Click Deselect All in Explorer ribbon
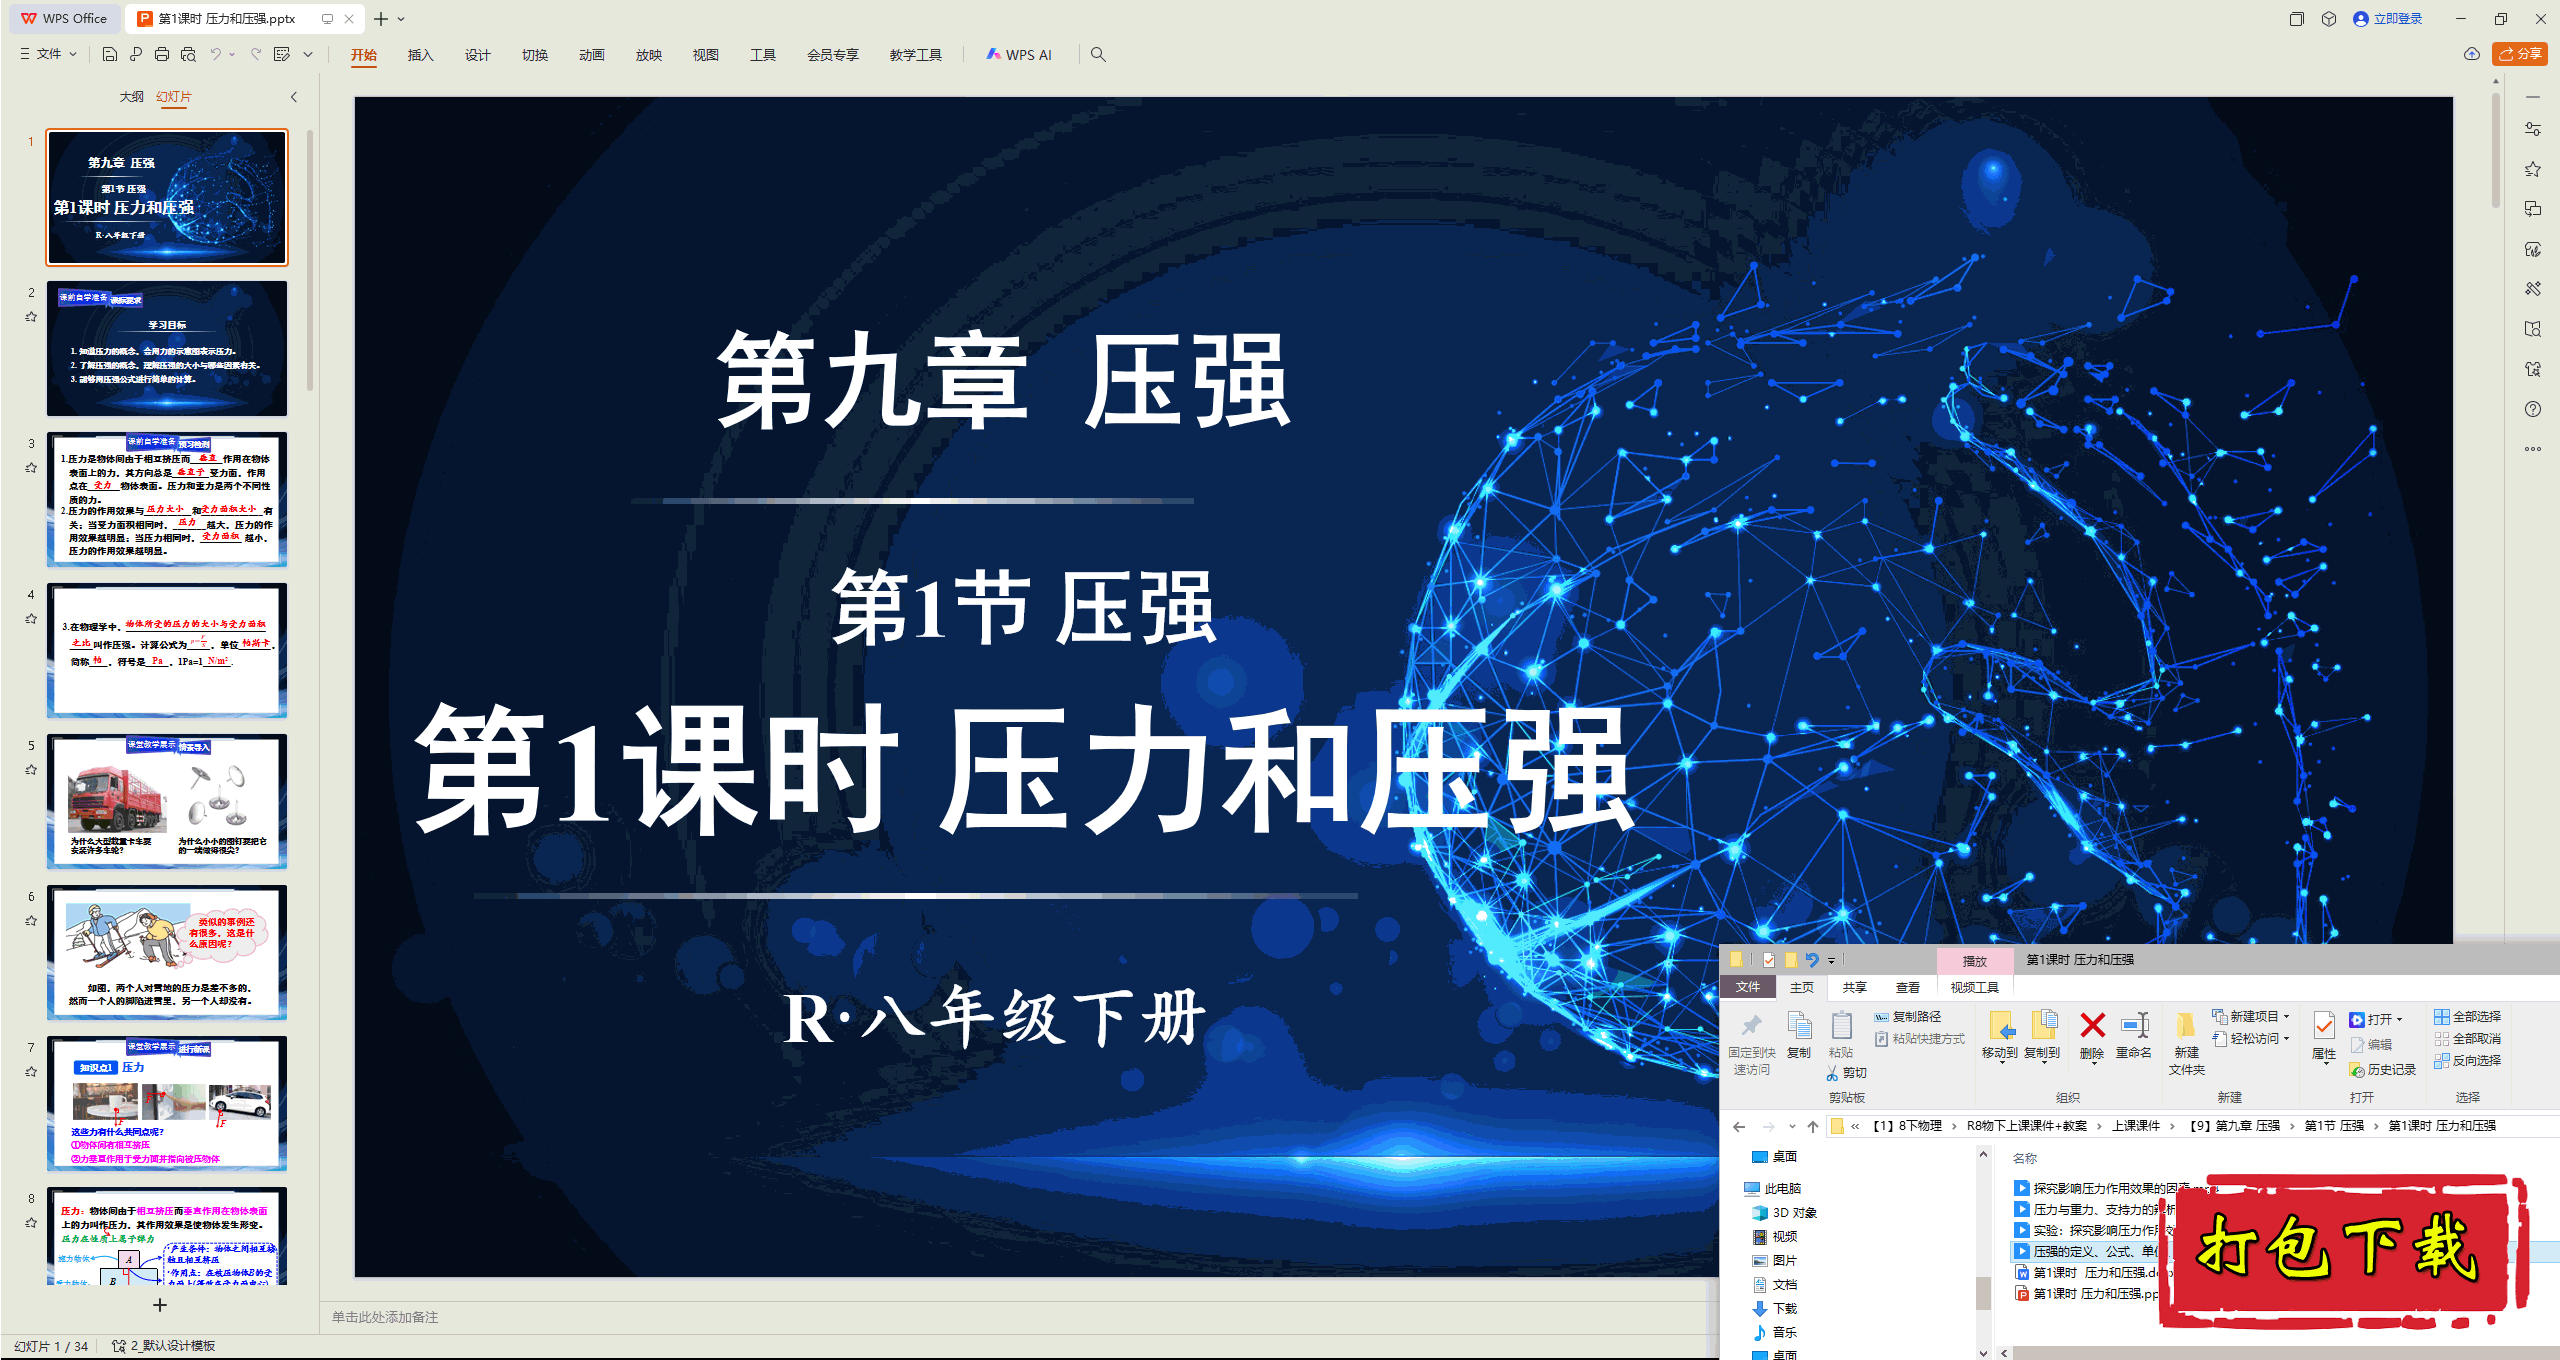Screen dimensions: 2560x1360 pos(2468,1039)
